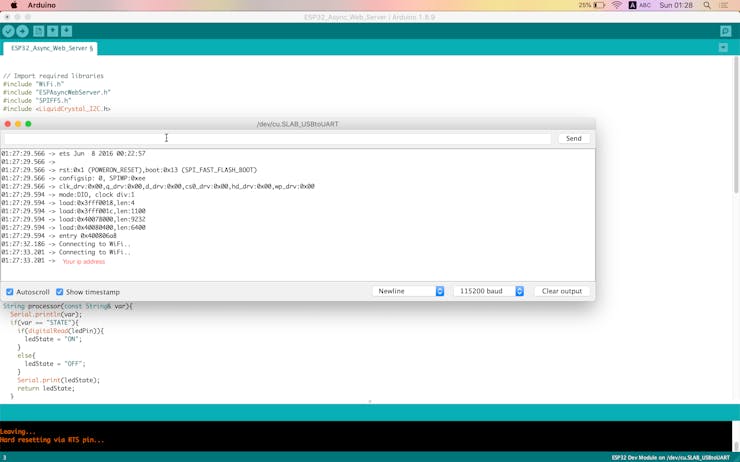
Task: Select the ESP32_Async_Web_Server tab
Action: (51, 48)
